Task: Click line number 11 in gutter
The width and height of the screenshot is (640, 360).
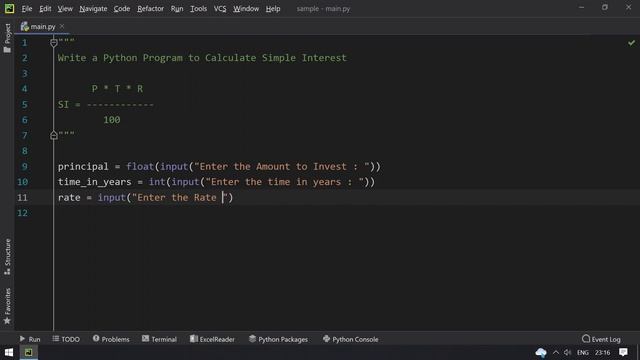Action: click(x=22, y=198)
